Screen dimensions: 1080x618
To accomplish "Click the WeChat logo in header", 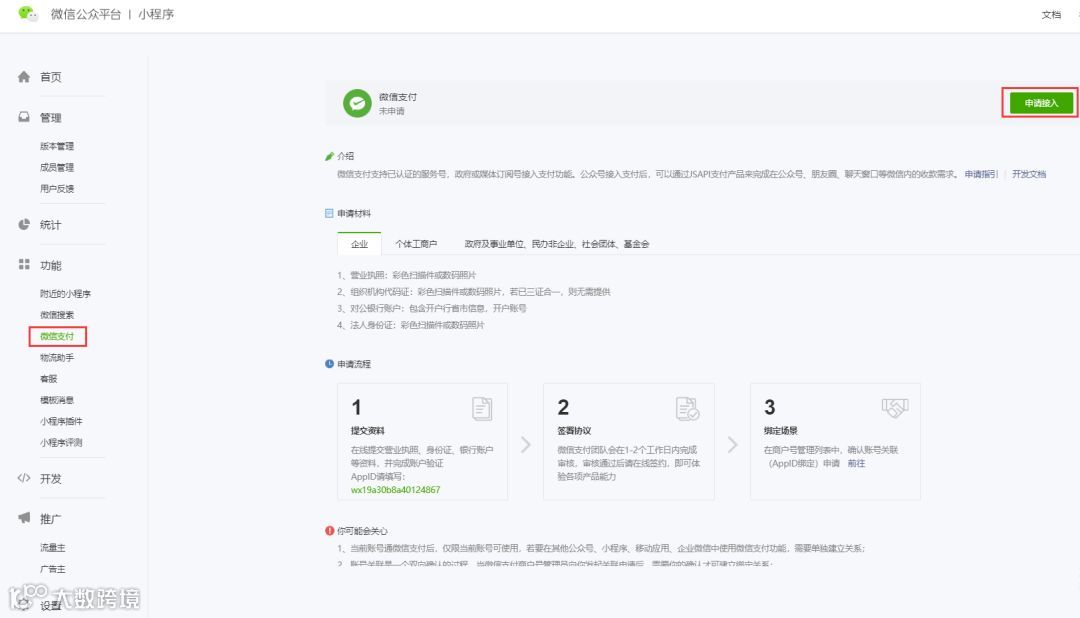I will pyautogui.click(x=28, y=13).
